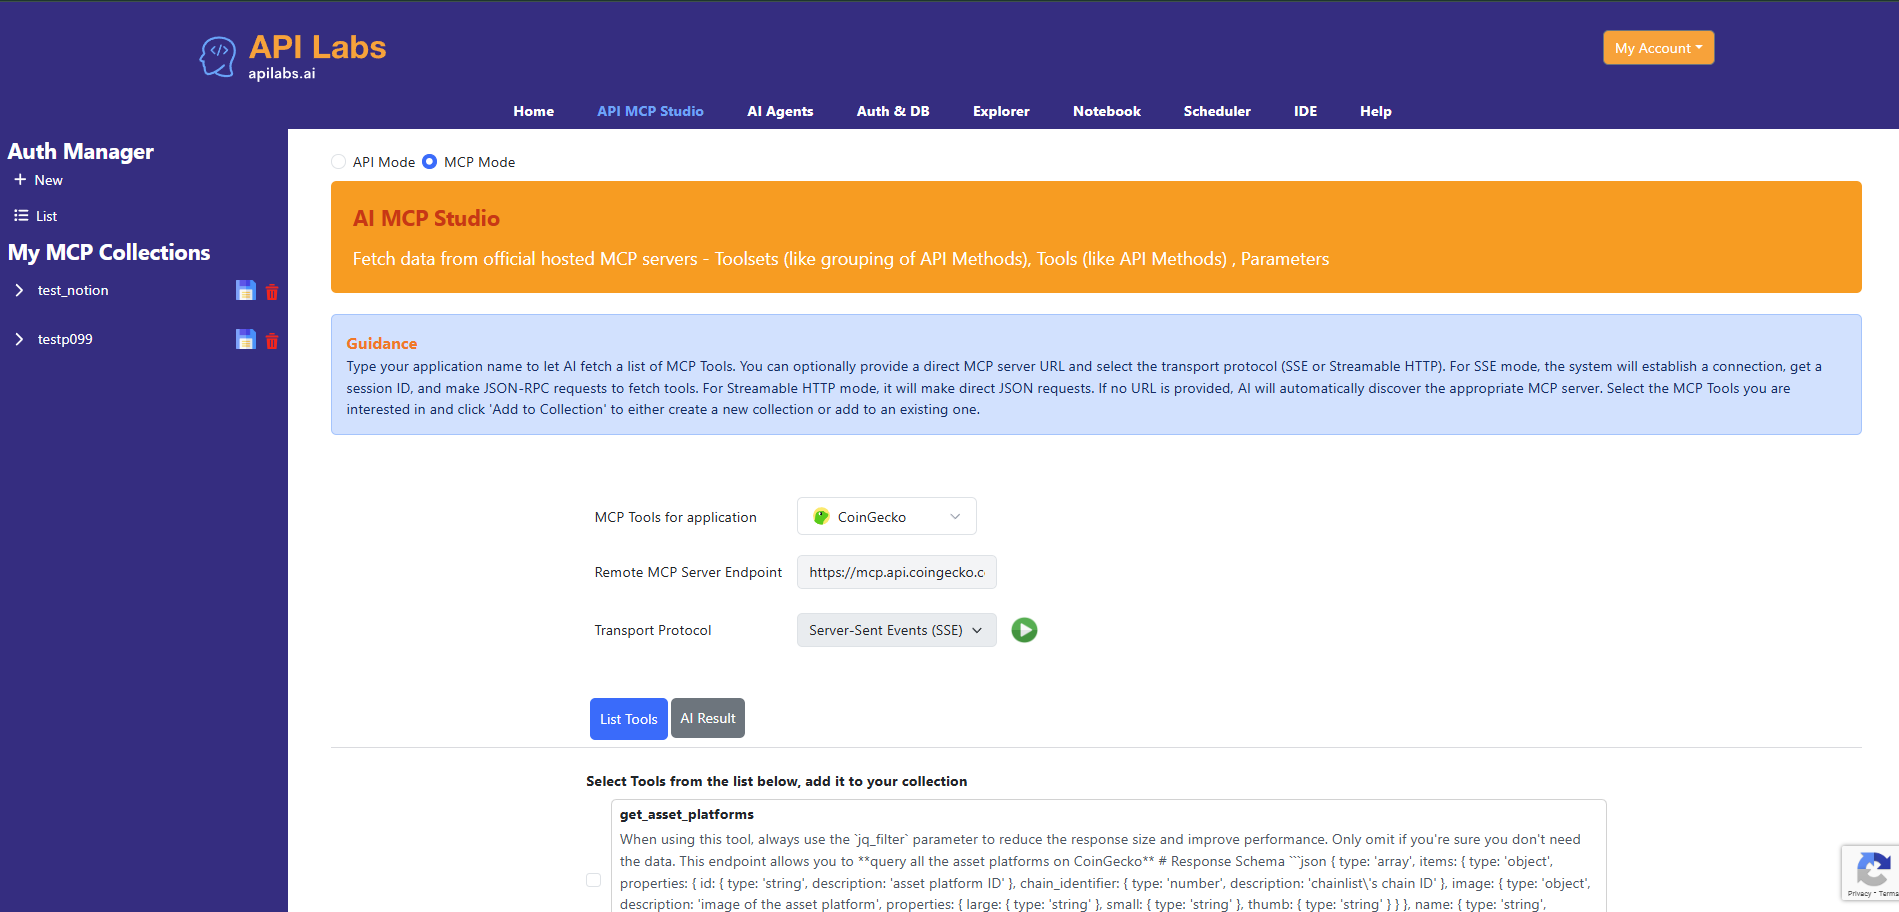Open the CoinGecko application dropdown
The image size is (1899, 912).
tap(887, 517)
